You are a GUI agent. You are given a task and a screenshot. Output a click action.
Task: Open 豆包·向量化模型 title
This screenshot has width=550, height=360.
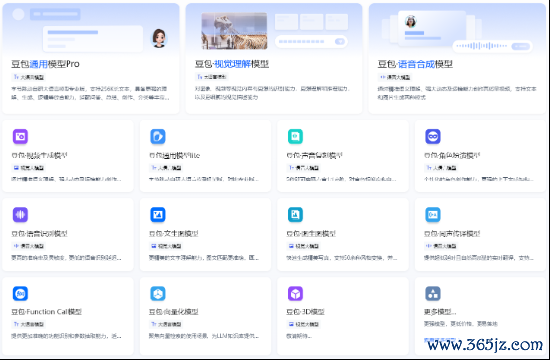coord(174,312)
